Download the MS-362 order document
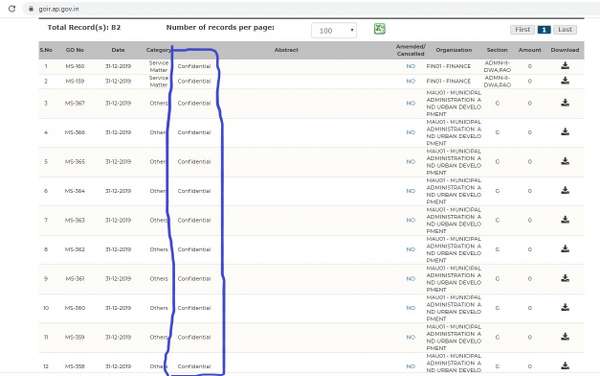The height and width of the screenshot is (376, 600). (565, 249)
